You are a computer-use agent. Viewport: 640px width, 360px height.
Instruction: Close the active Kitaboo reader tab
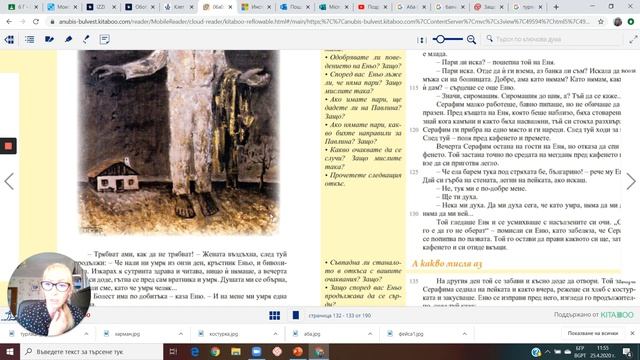click(230, 7)
